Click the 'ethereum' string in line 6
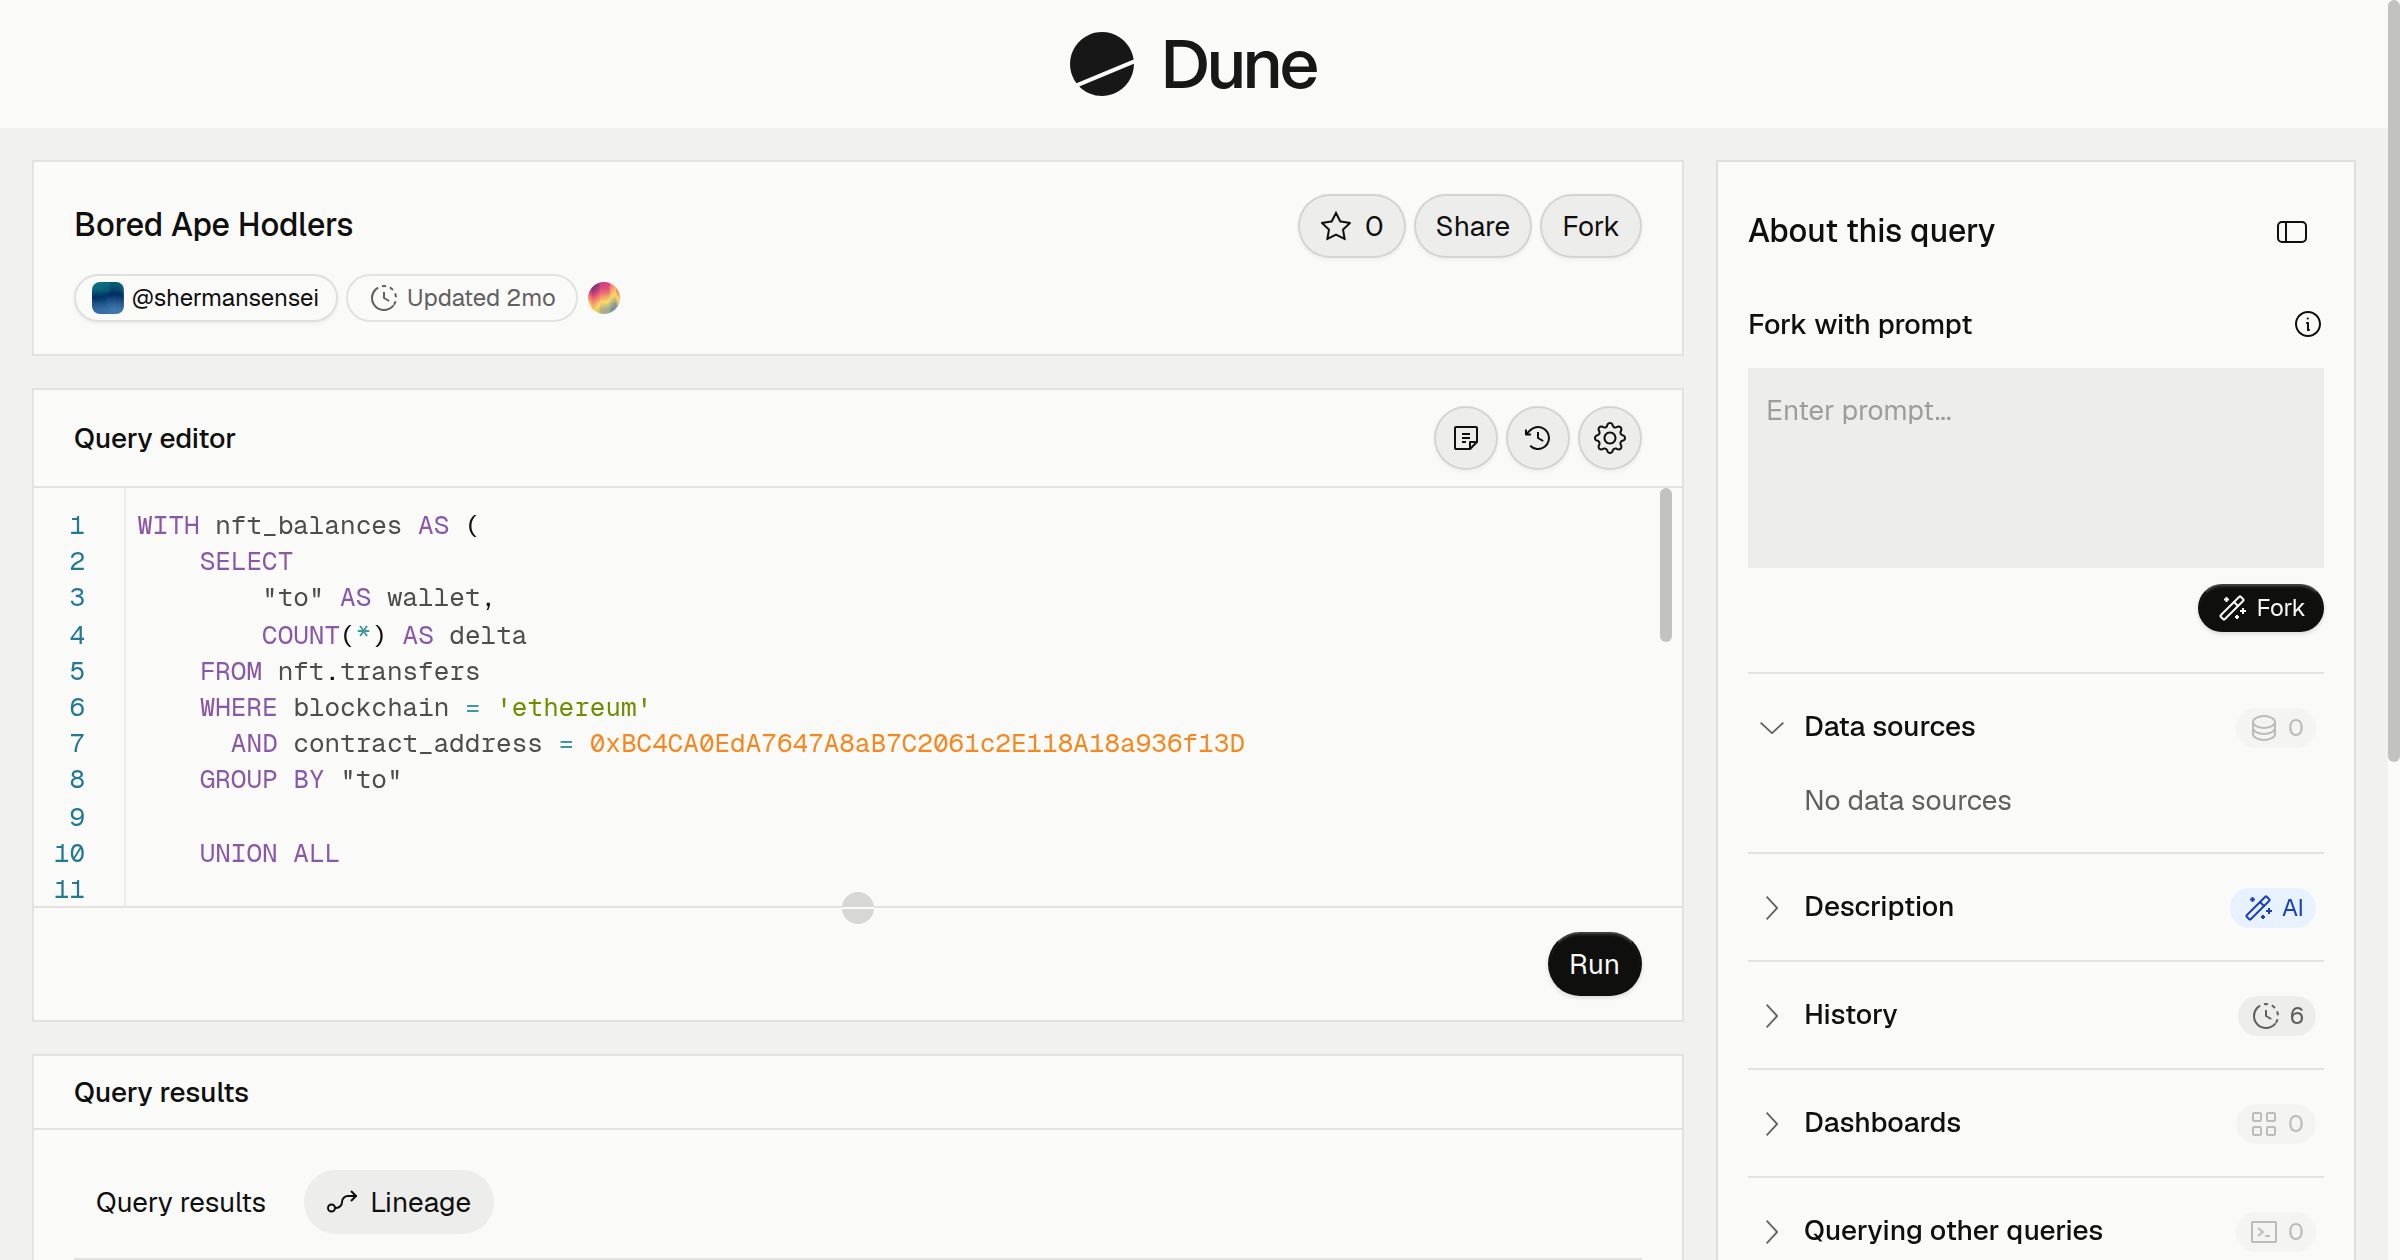This screenshot has width=2400, height=1260. [574, 708]
